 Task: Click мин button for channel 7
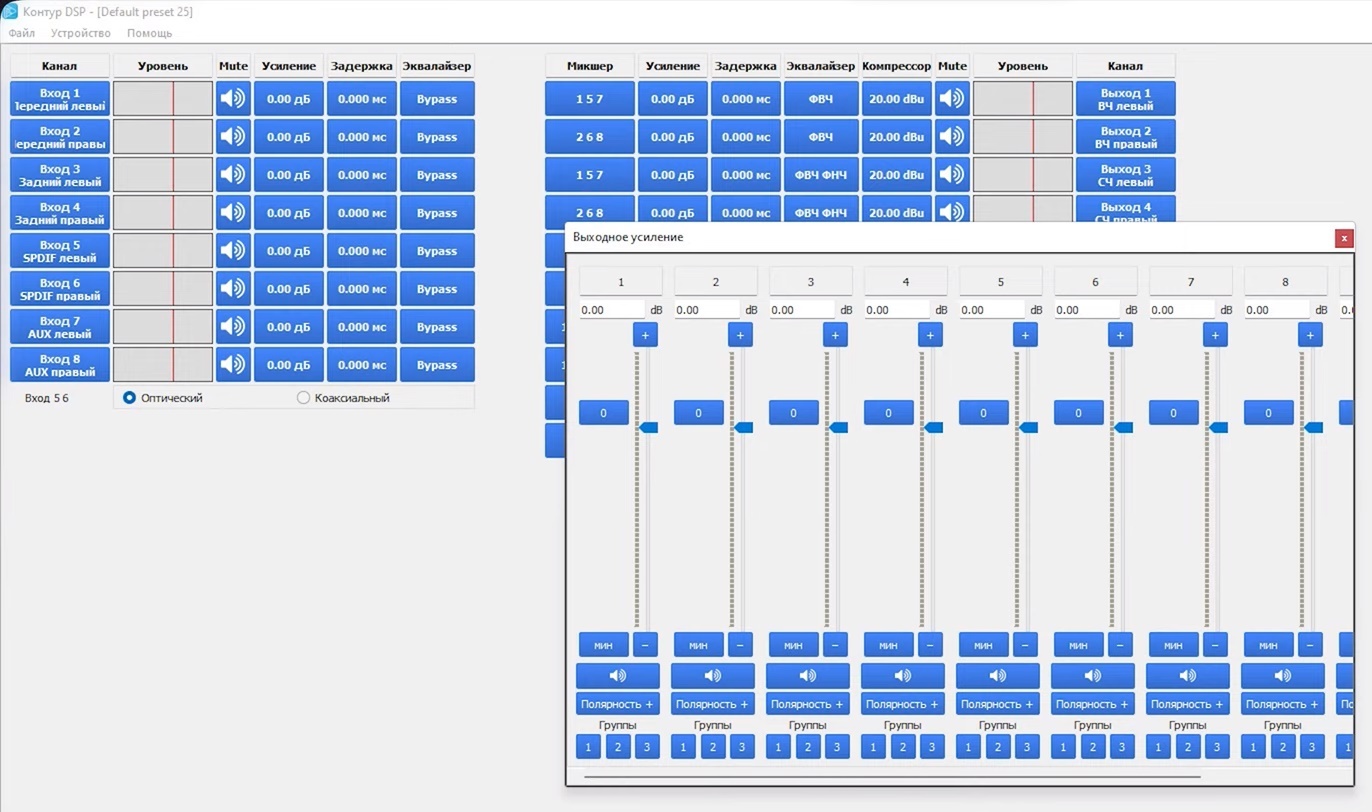(x=1173, y=645)
